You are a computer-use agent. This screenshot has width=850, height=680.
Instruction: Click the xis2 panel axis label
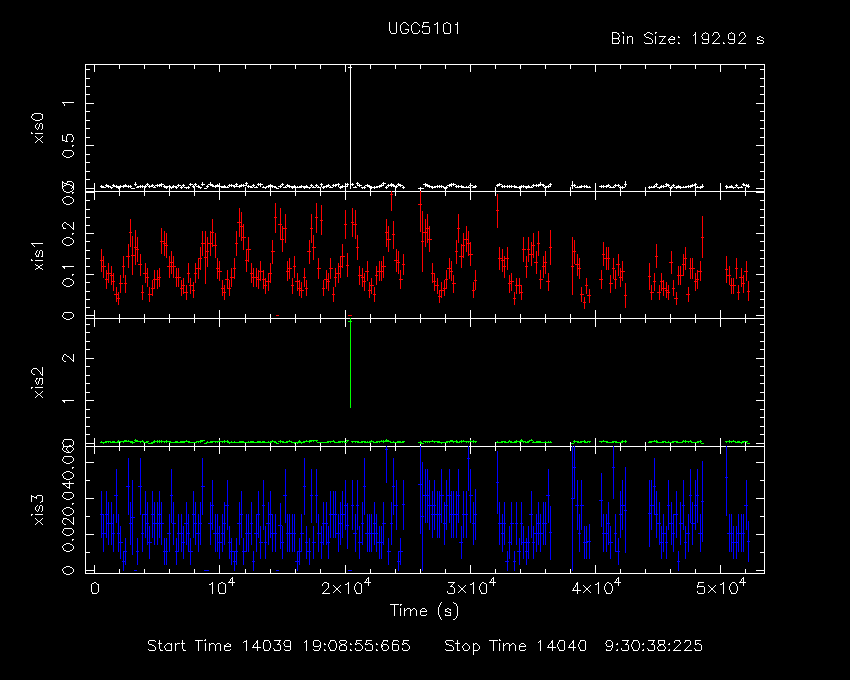click(x=38, y=382)
